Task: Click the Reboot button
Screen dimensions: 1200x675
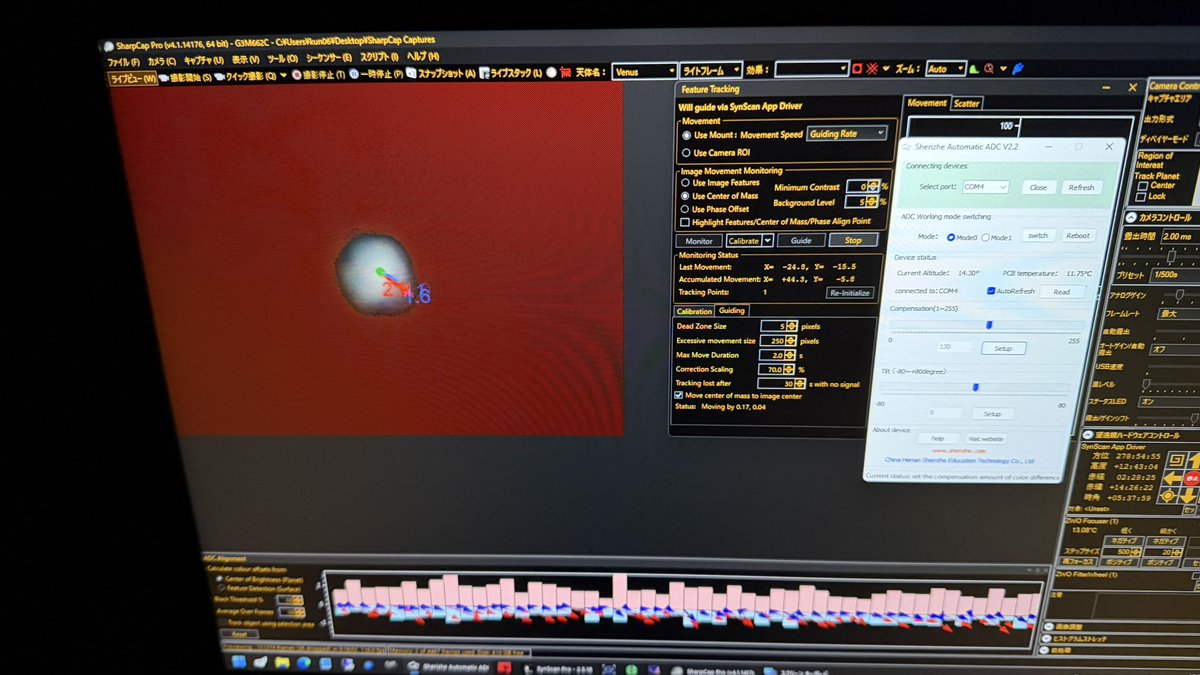Action: [x=1077, y=236]
